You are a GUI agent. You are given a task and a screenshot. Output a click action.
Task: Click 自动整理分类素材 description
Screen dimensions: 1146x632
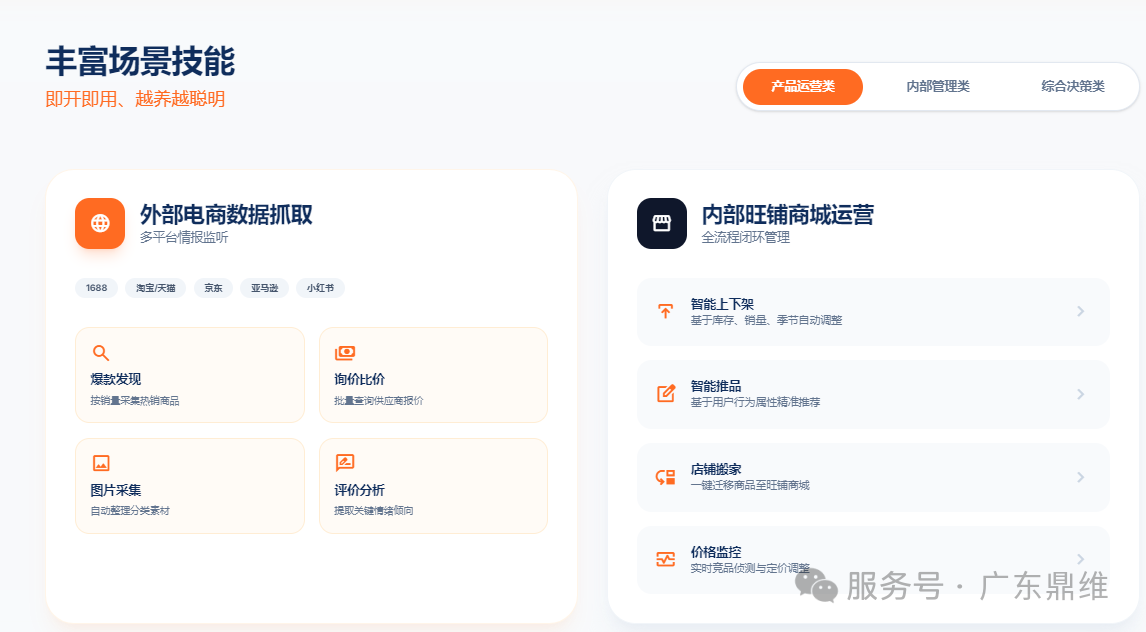[x=129, y=511]
